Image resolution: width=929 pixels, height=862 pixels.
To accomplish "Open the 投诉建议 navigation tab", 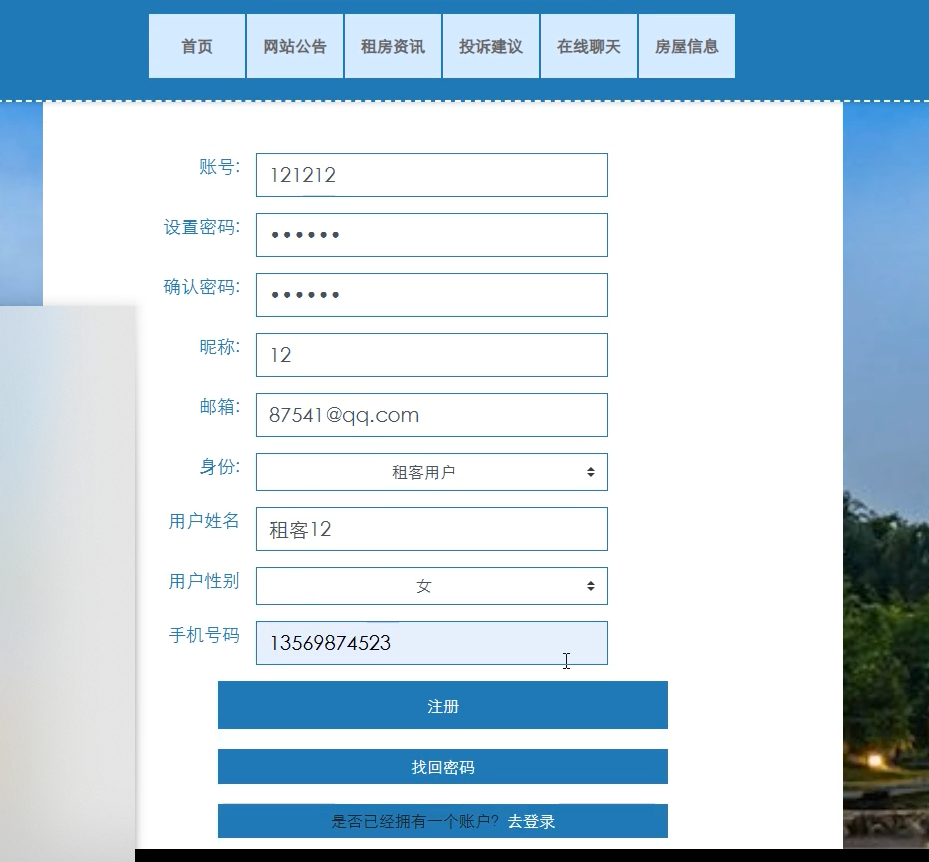I will click(491, 46).
